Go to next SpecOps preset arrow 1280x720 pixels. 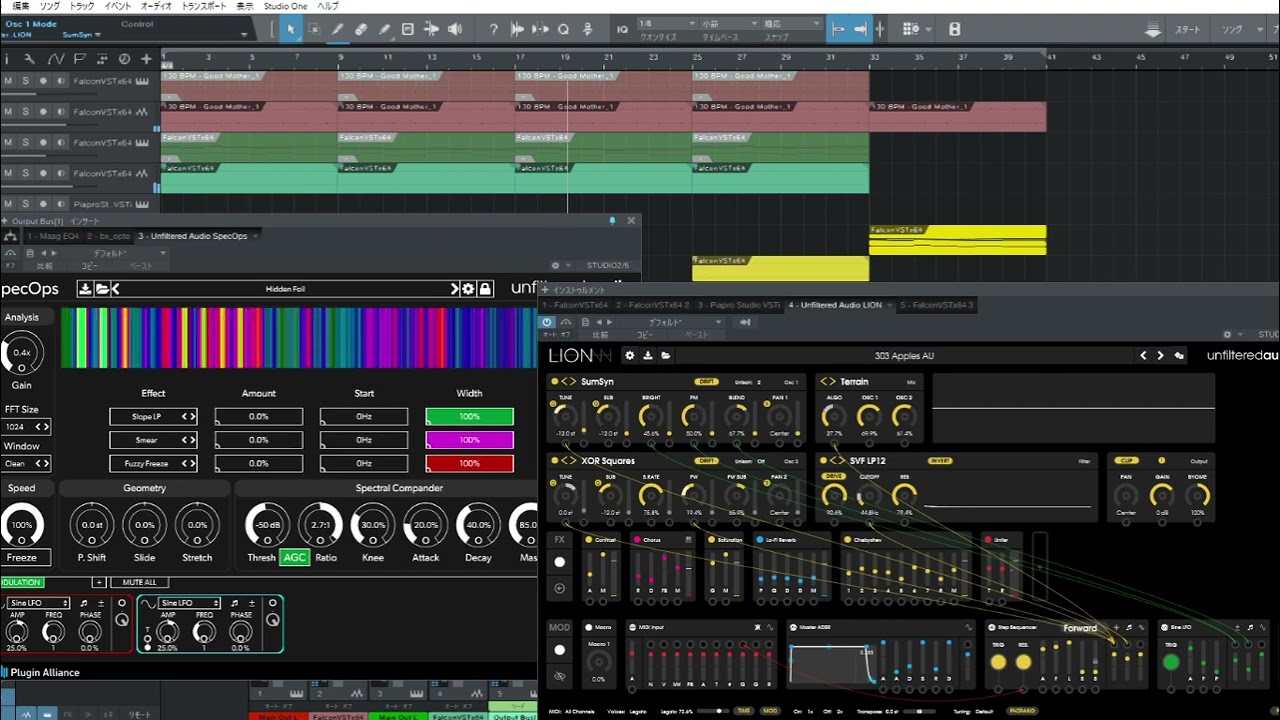(x=455, y=289)
